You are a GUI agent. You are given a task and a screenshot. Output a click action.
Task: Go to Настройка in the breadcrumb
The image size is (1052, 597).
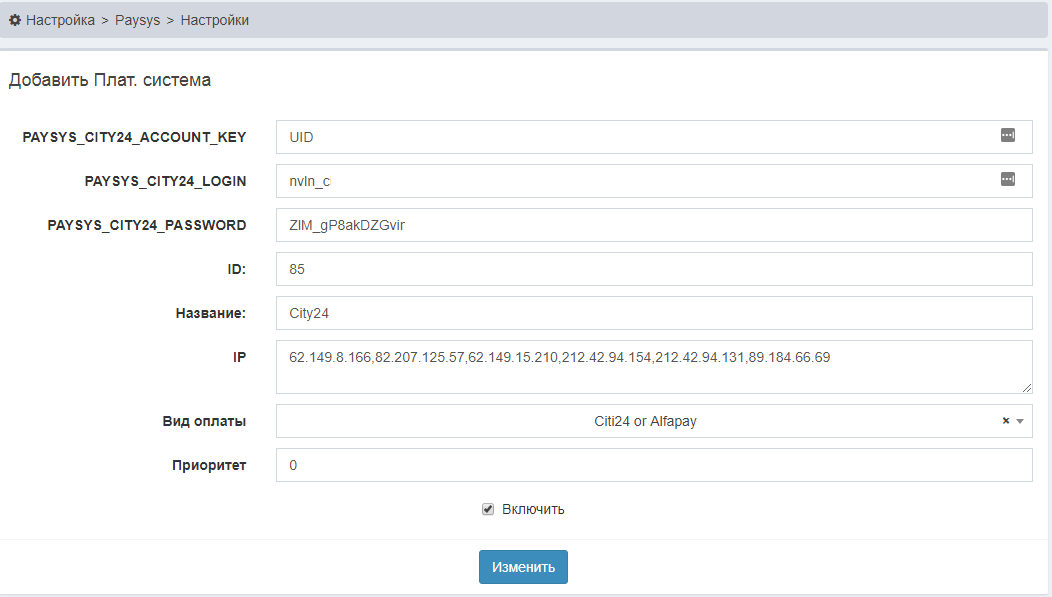(60, 20)
